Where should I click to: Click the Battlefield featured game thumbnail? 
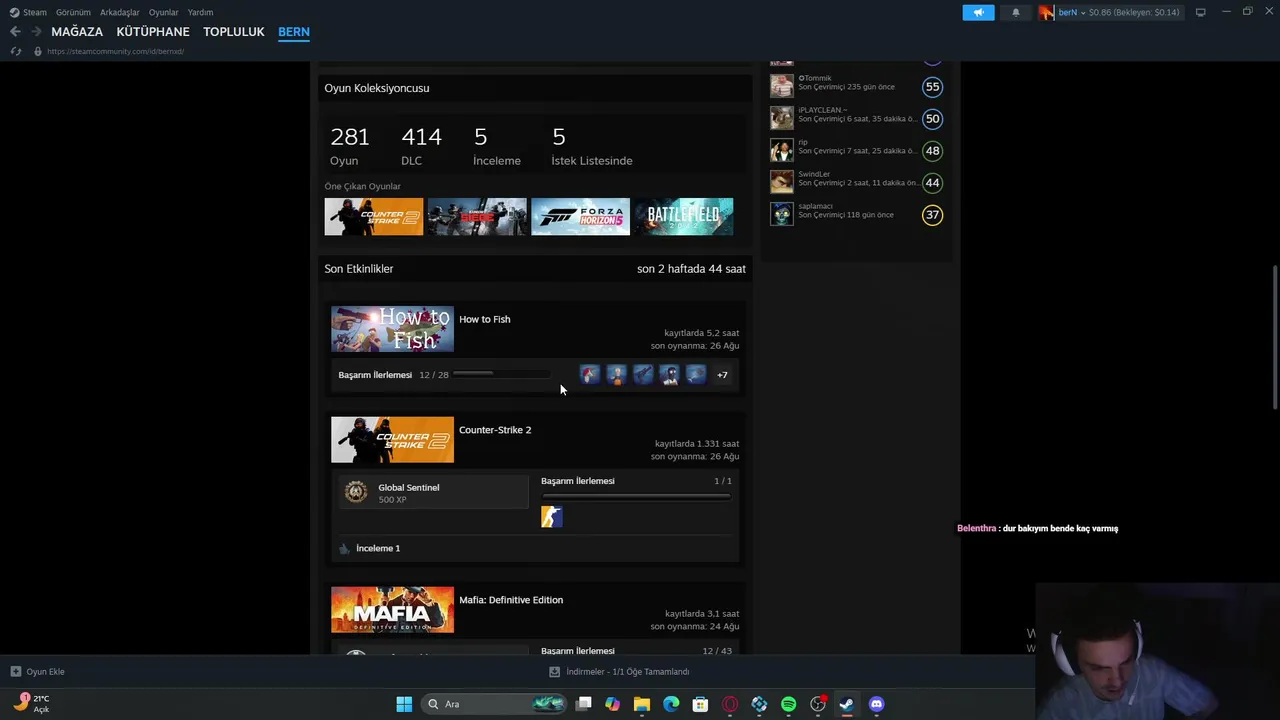coord(684,217)
